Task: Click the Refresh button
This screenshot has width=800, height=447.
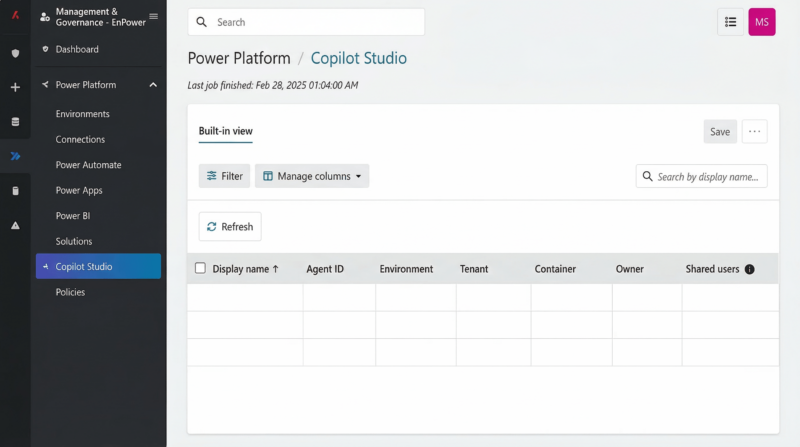Action: point(230,226)
